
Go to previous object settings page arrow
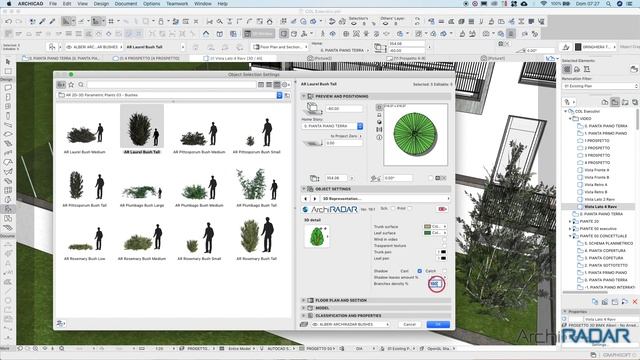click(306, 198)
